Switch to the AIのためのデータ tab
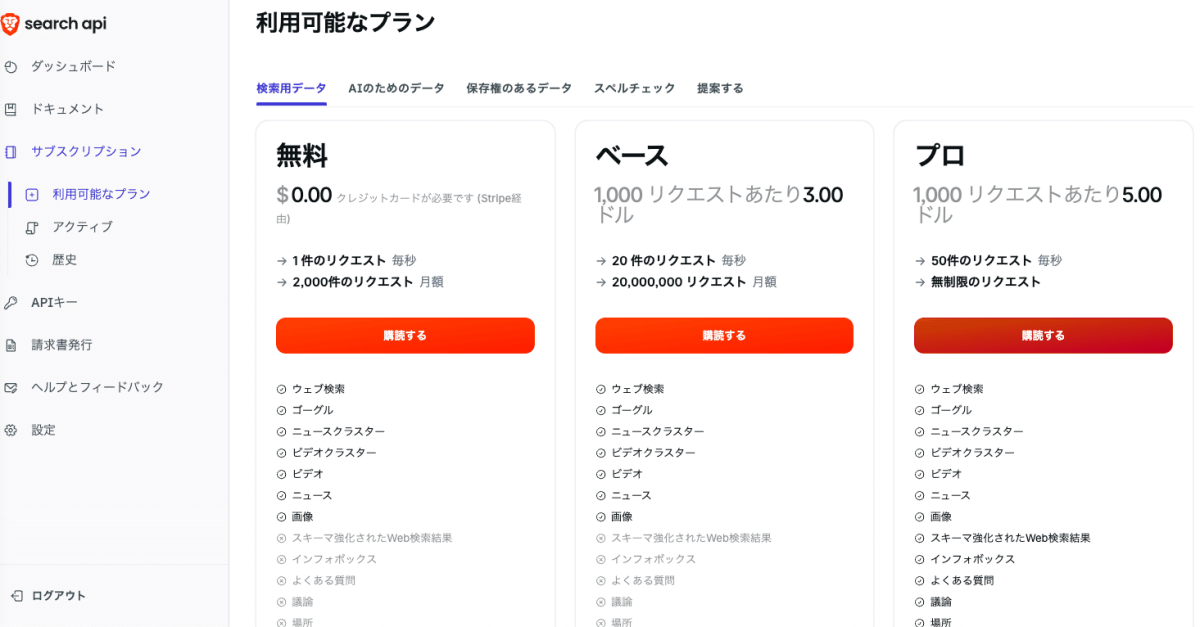The height and width of the screenshot is (627, 1200). (x=396, y=88)
